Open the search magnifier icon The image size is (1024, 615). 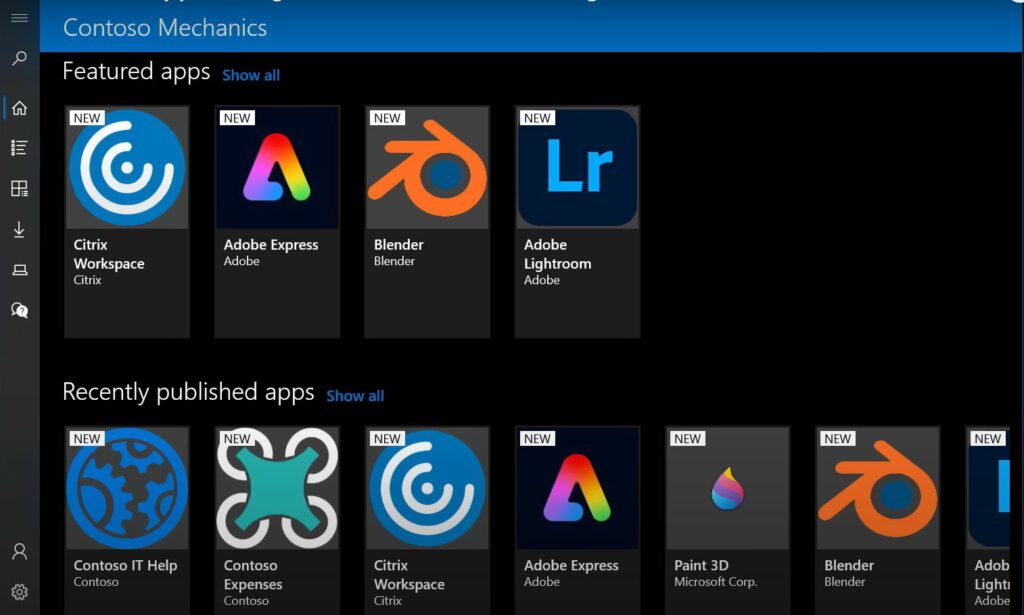point(20,58)
